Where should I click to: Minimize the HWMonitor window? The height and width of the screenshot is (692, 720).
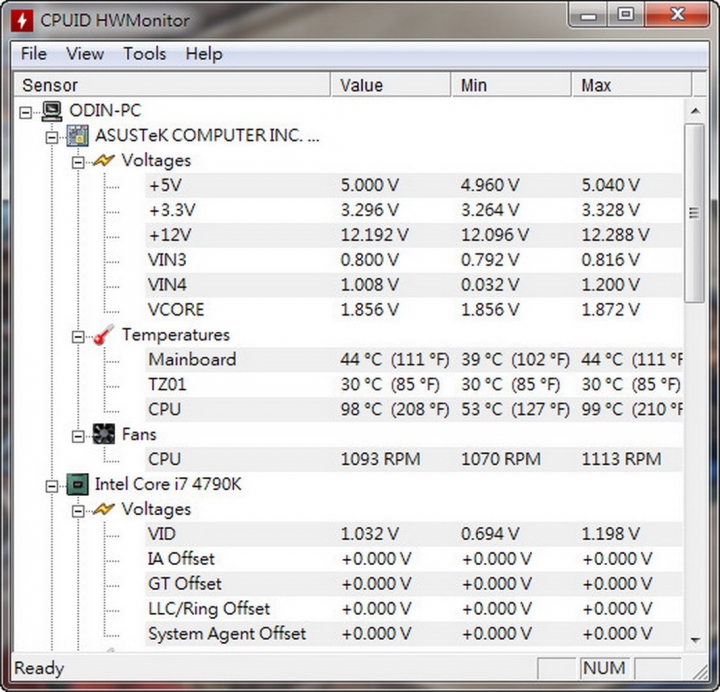point(588,14)
